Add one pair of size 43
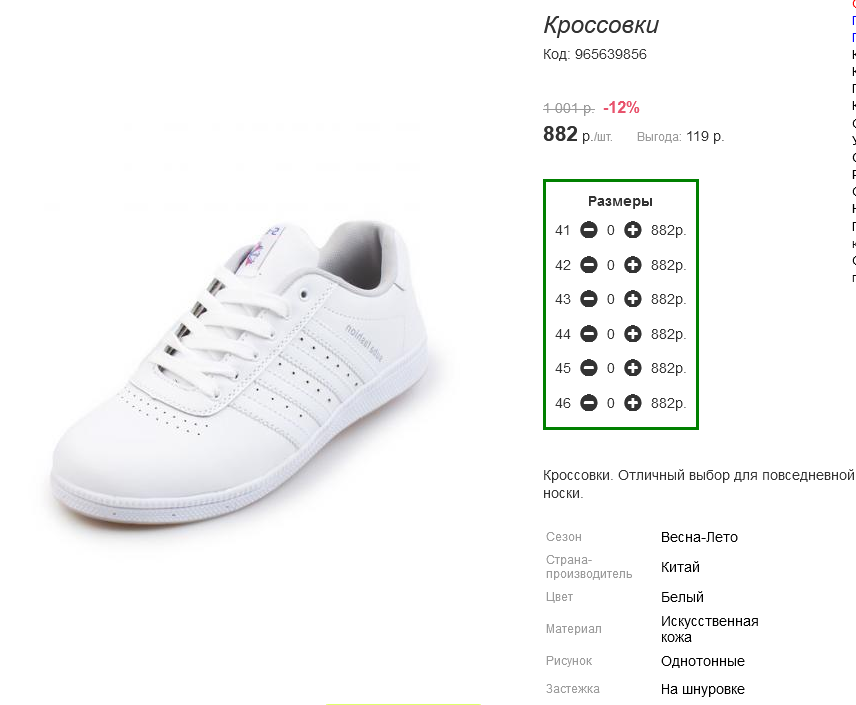Image resolution: width=856 pixels, height=705 pixels. click(x=632, y=299)
